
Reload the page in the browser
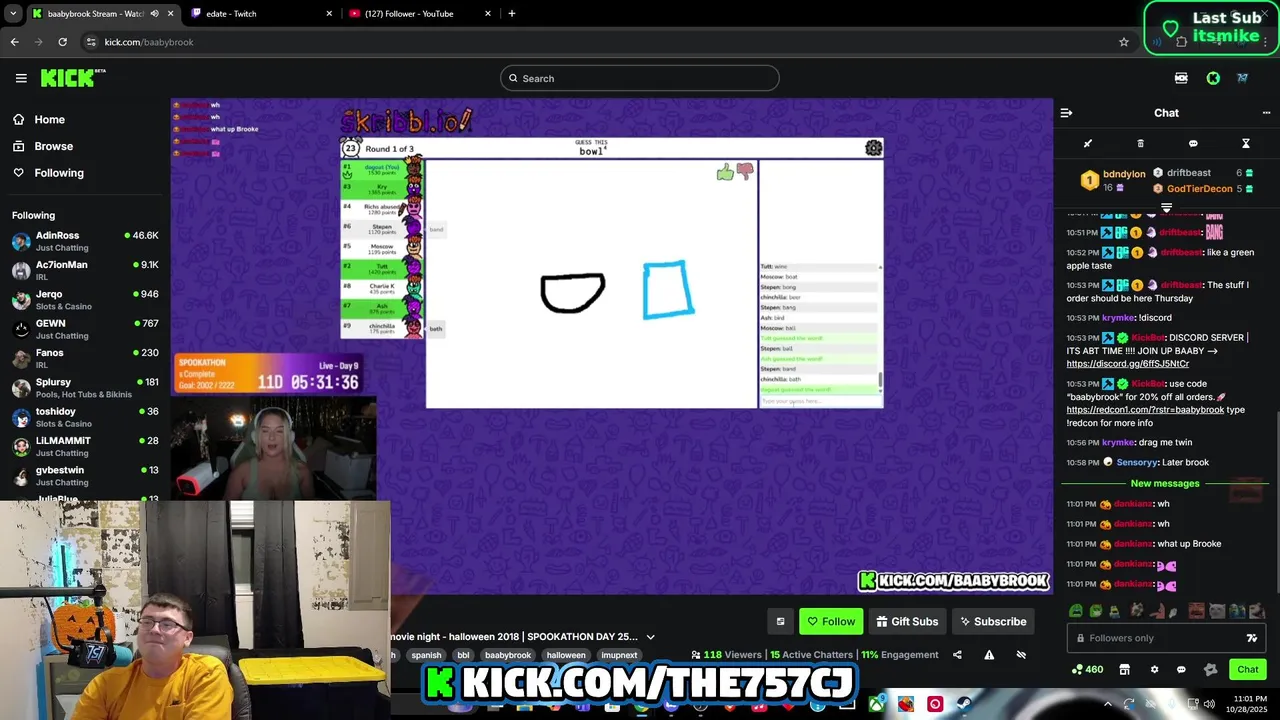pos(62,42)
